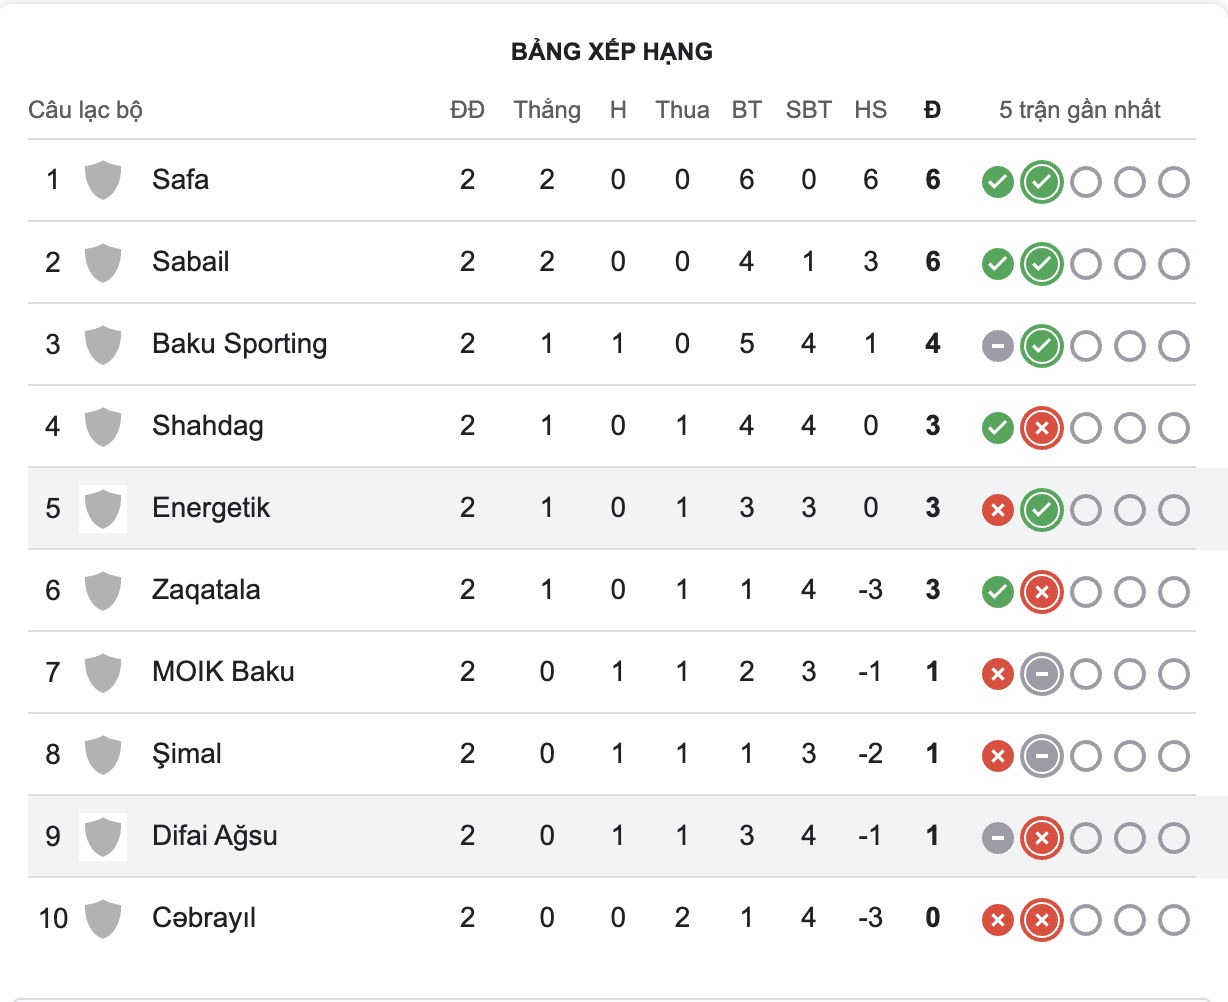The height and width of the screenshot is (1002, 1228).
Task: Sort table by the Thắng column
Action: (x=547, y=110)
